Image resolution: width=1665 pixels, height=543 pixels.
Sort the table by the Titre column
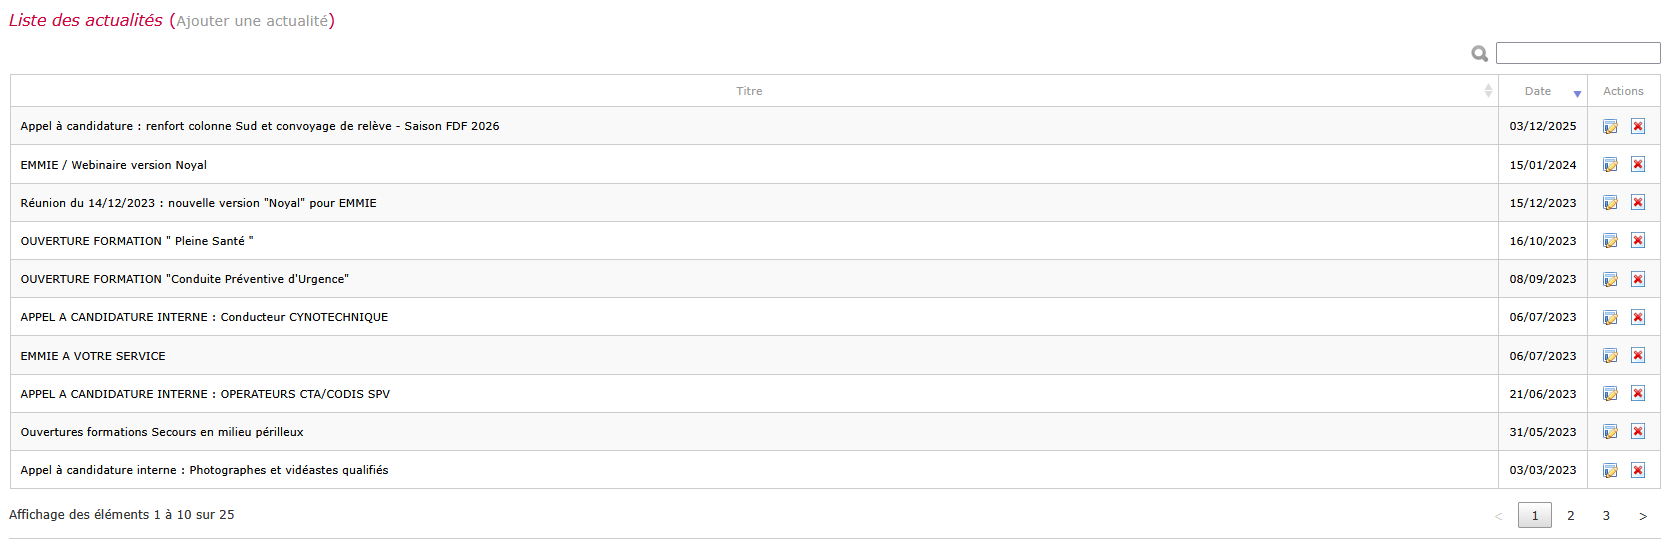(x=749, y=91)
